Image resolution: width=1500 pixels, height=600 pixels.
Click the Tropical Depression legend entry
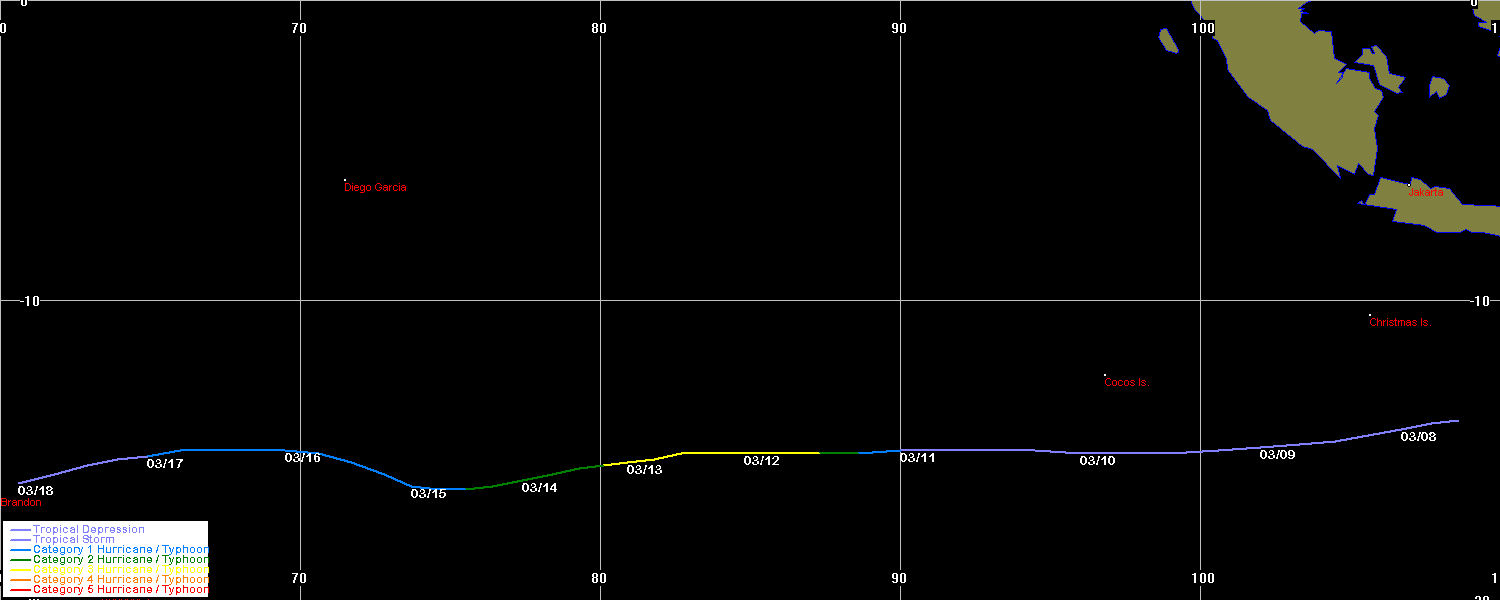click(88, 529)
